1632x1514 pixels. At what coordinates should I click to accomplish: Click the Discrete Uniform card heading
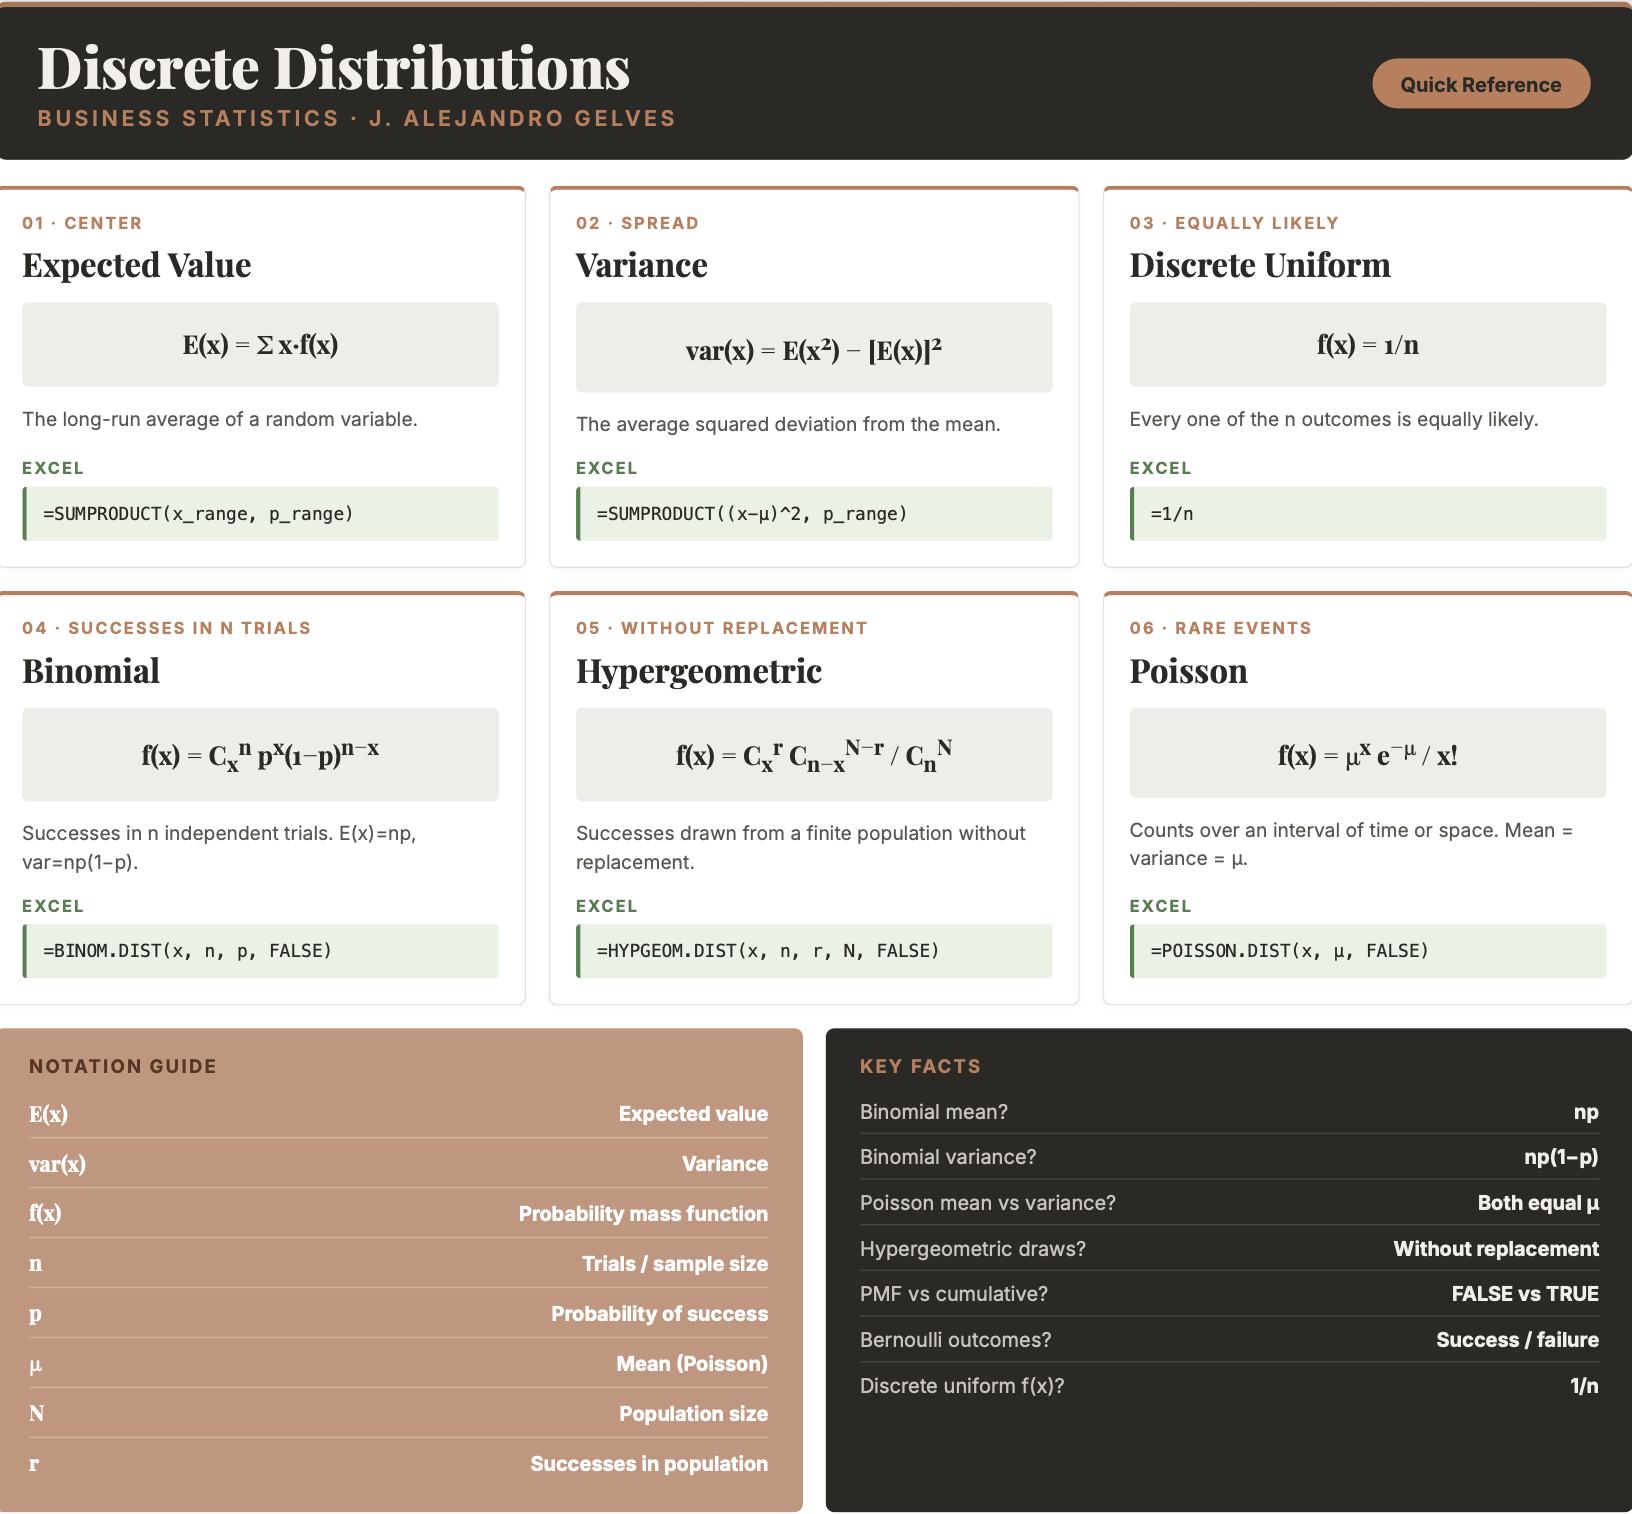[x=1260, y=265]
